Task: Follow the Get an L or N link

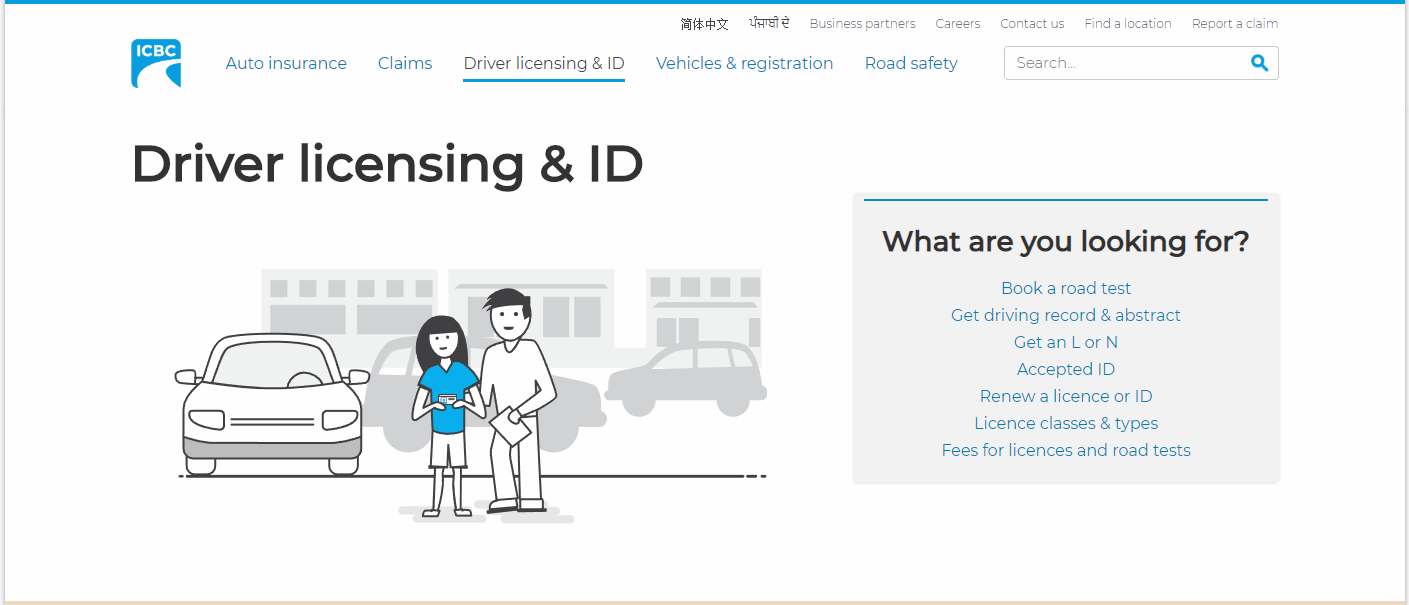Action: pyautogui.click(x=1066, y=342)
